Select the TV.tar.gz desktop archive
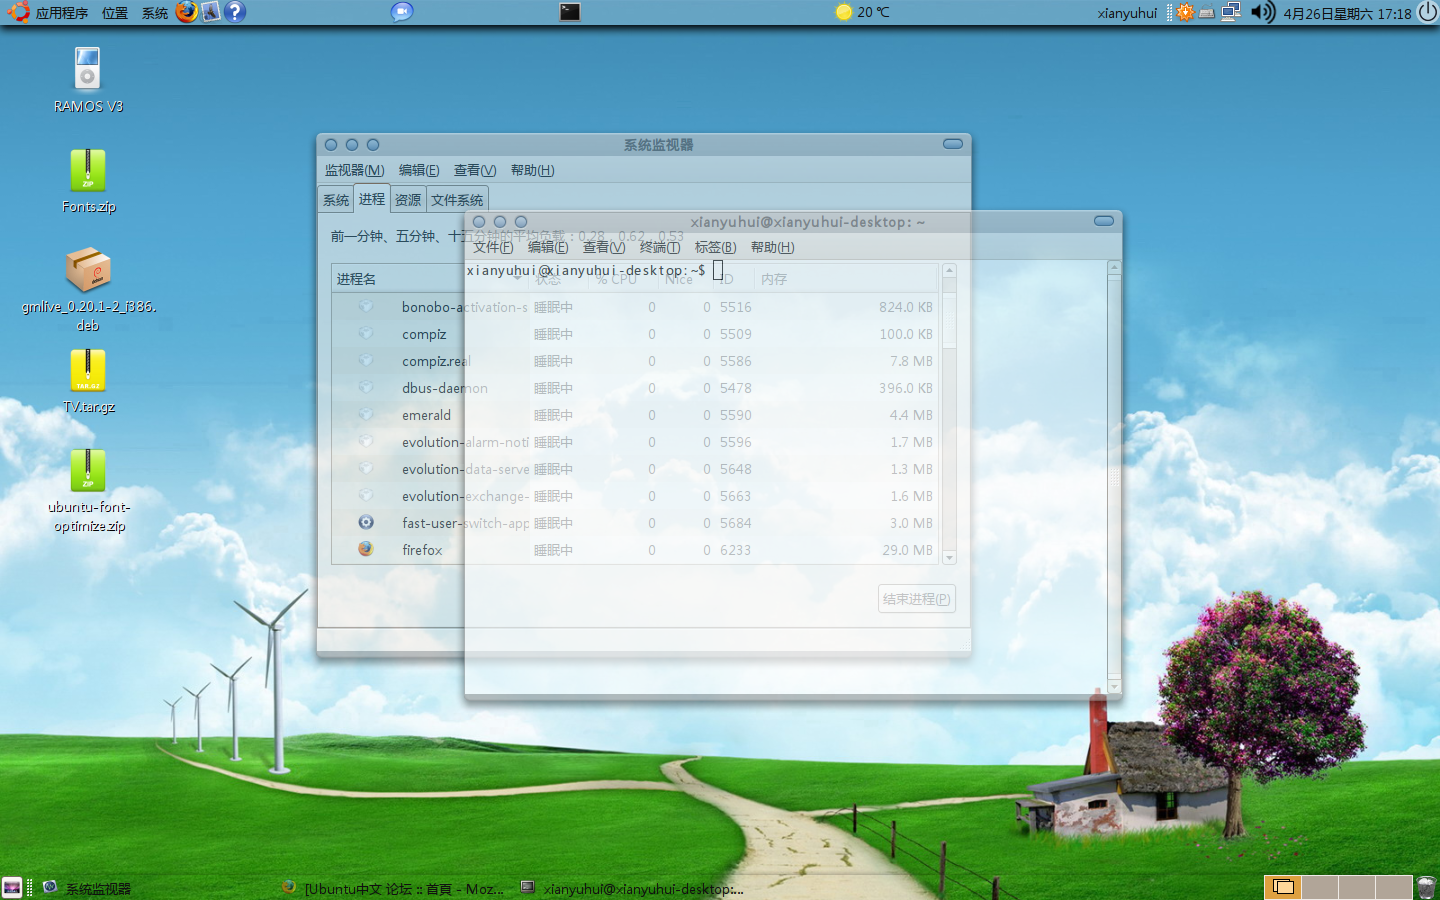The height and width of the screenshot is (900, 1440). point(88,381)
